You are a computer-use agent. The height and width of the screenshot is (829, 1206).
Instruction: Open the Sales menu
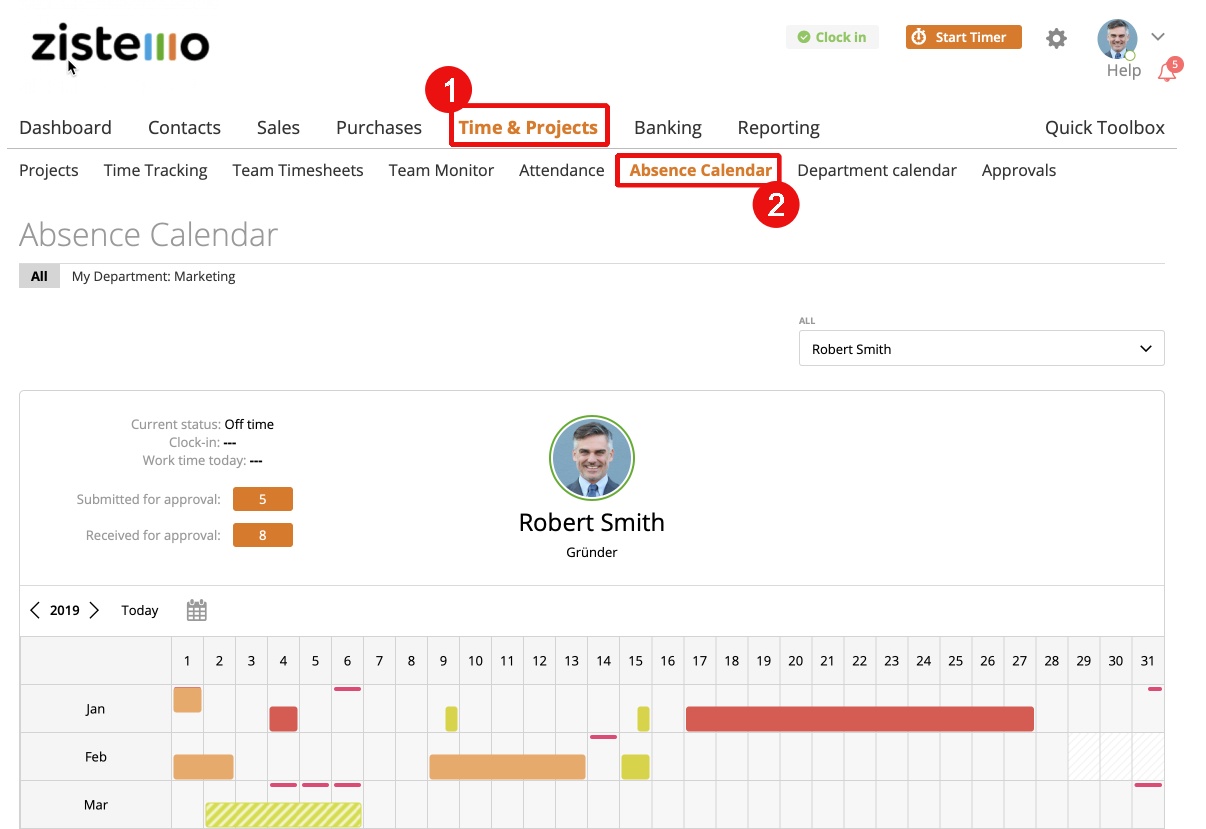[x=278, y=127]
